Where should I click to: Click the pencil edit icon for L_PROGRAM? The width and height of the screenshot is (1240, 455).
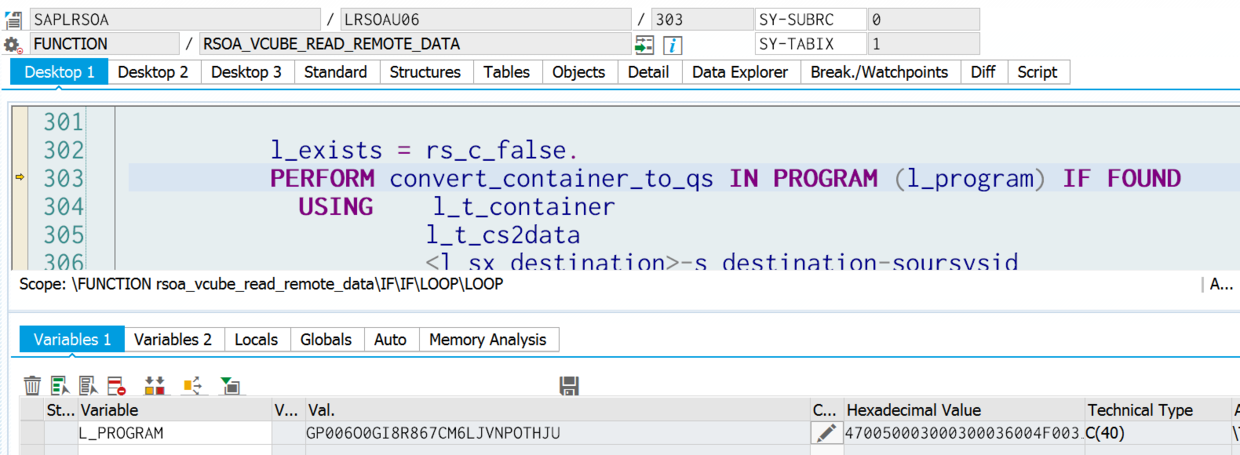(x=825, y=433)
